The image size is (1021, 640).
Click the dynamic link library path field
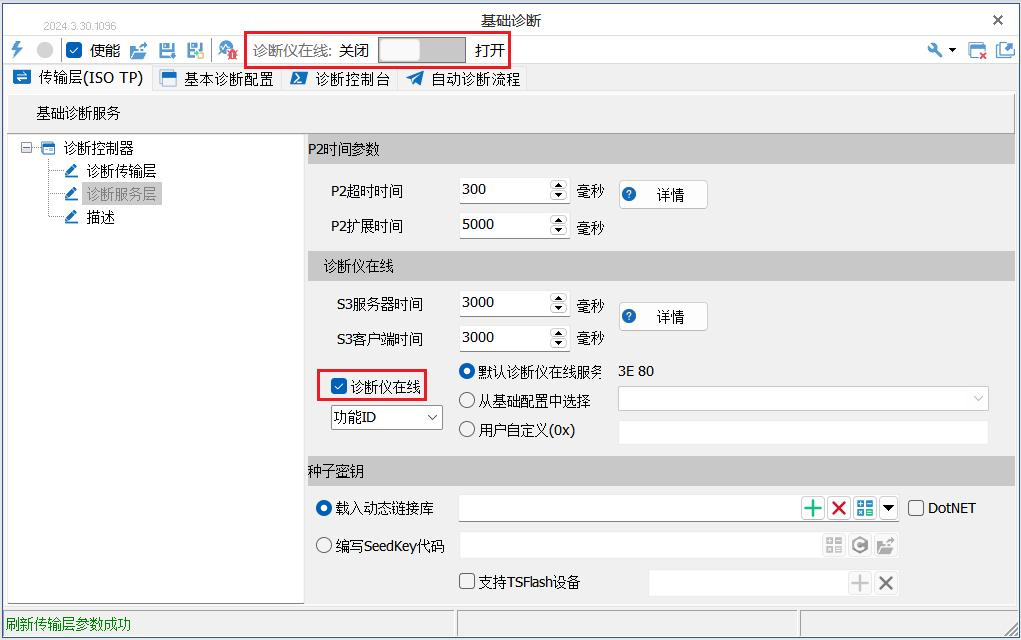[x=629, y=508]
